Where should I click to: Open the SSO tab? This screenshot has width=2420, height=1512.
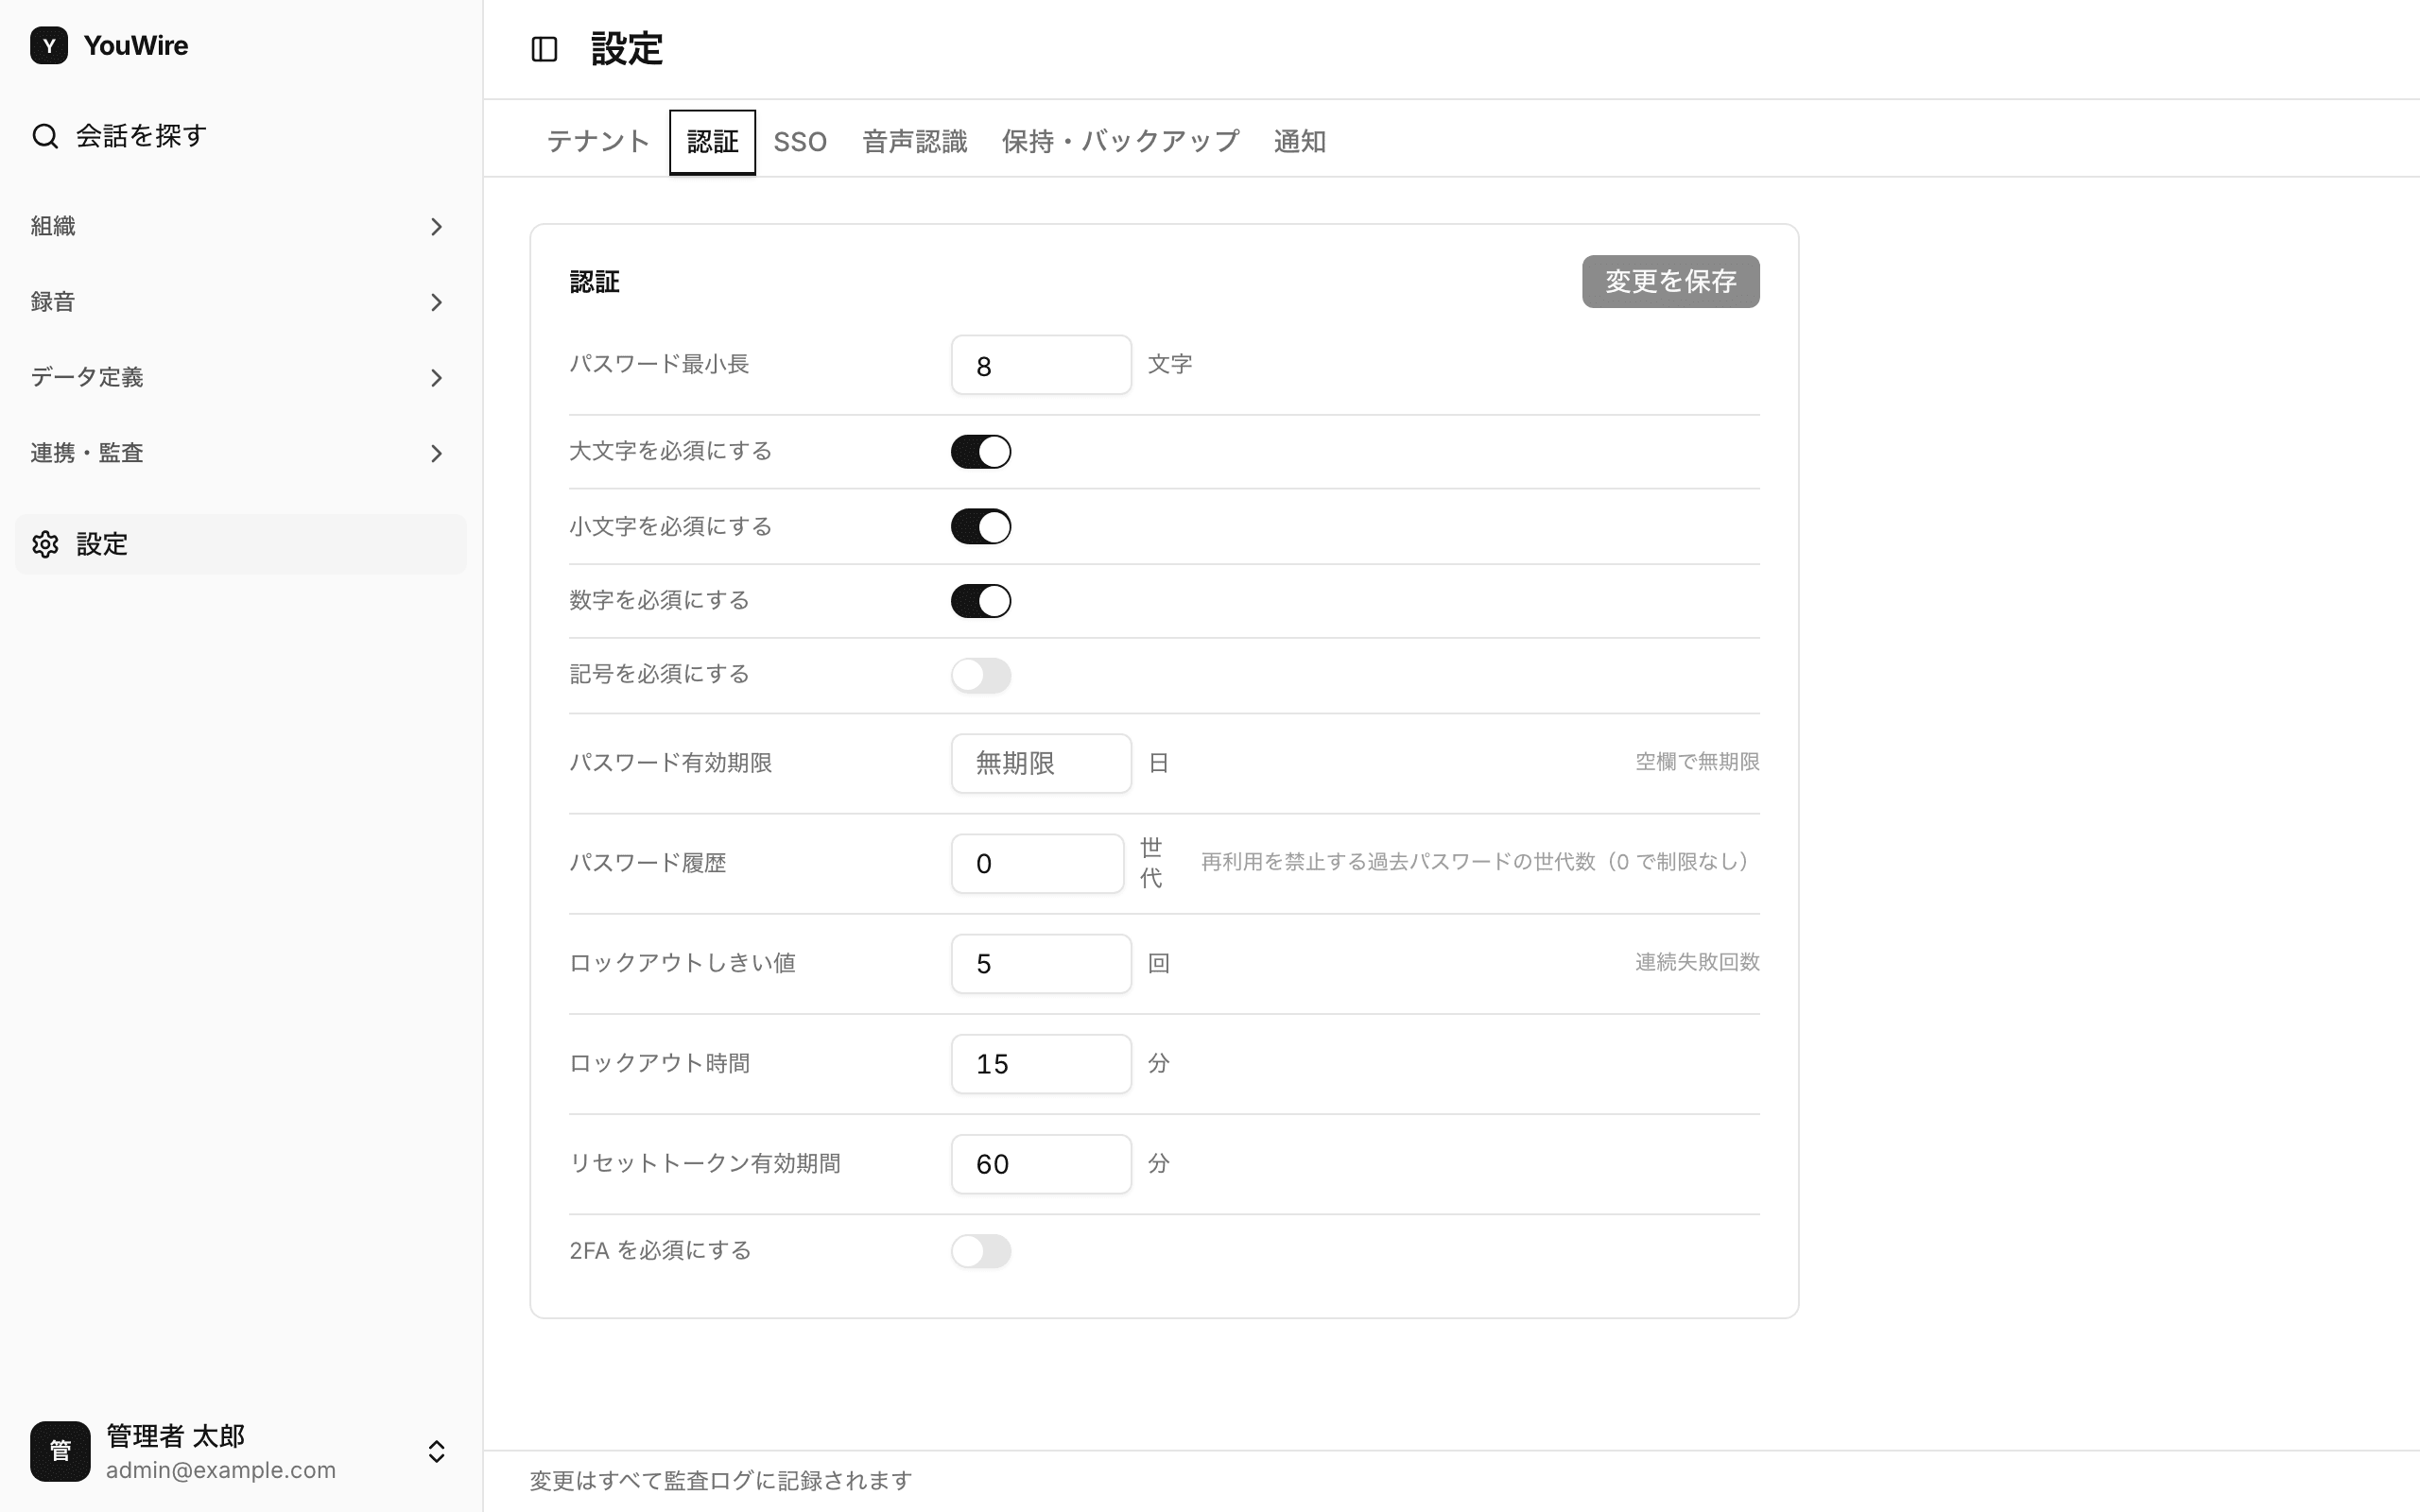coord(800,141)
